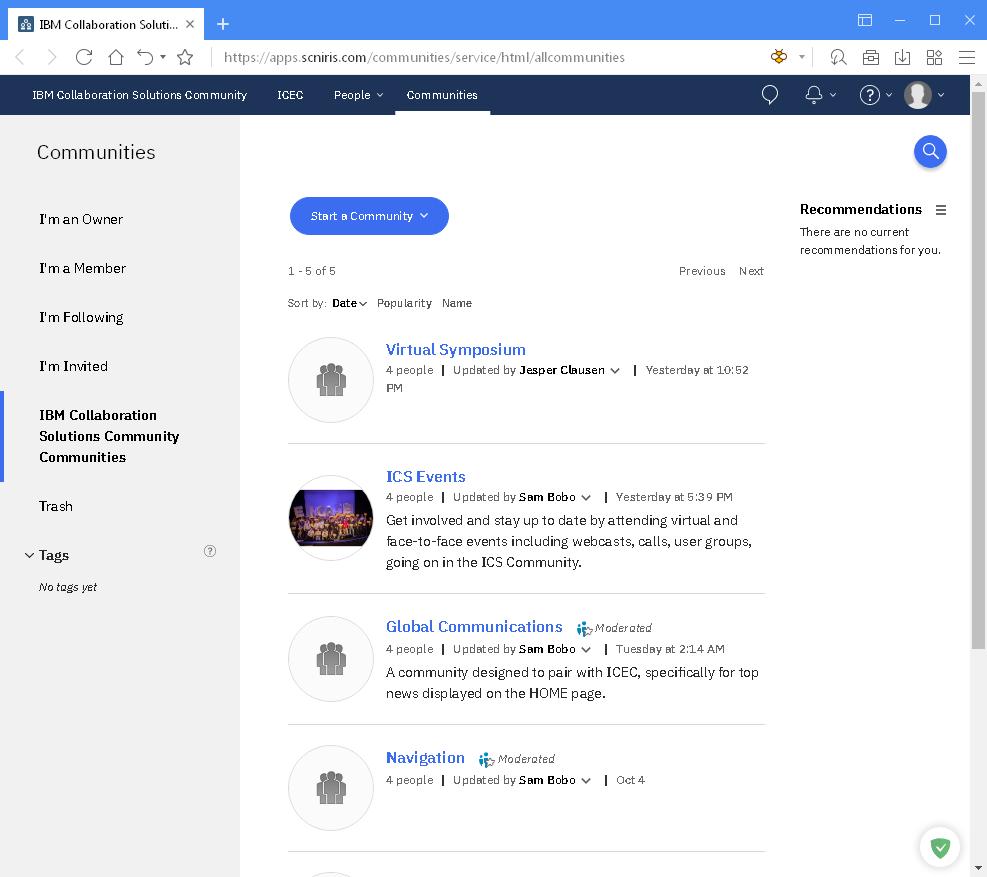
Task: Toggle Date sort direction
Action: click(x=349, y=303)
